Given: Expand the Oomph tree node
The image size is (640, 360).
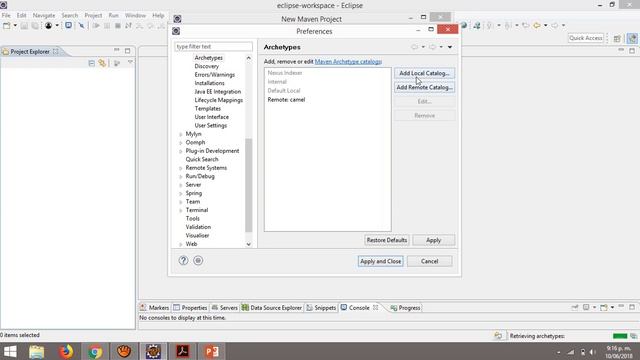Looking at the screenshot, I should coord(181,143).
